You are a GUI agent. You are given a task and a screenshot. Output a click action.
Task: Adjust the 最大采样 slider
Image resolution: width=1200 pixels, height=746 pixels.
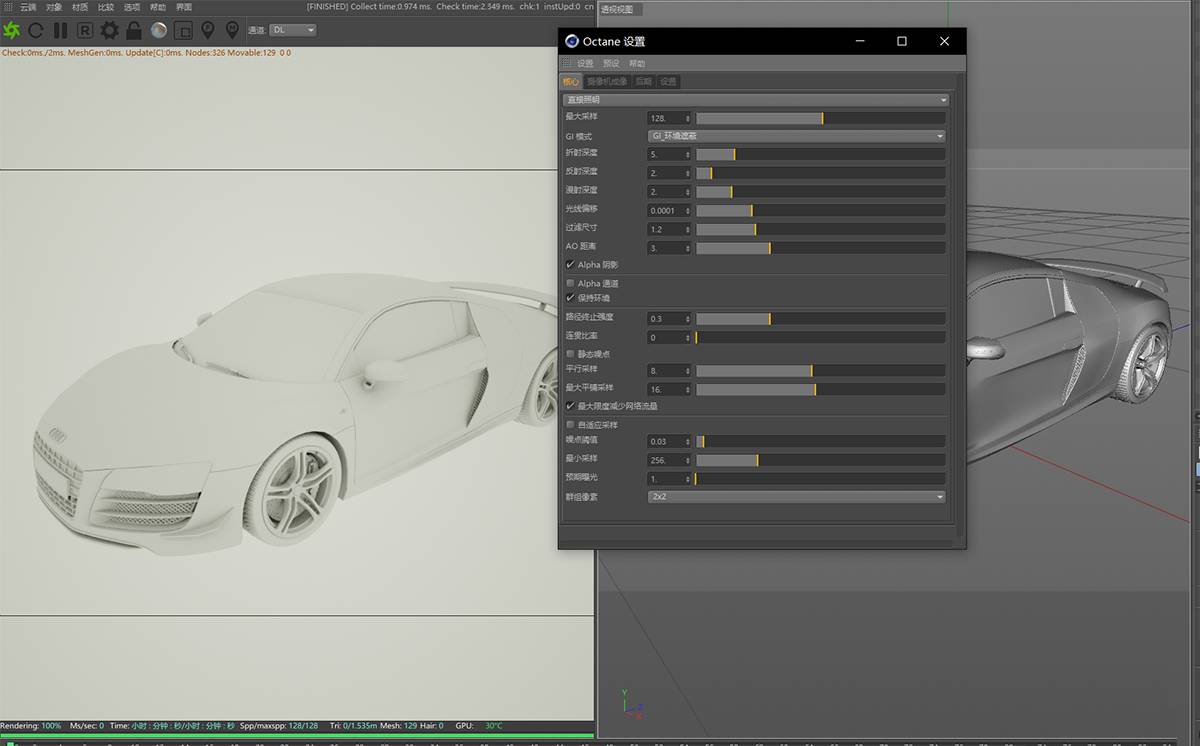821,118
